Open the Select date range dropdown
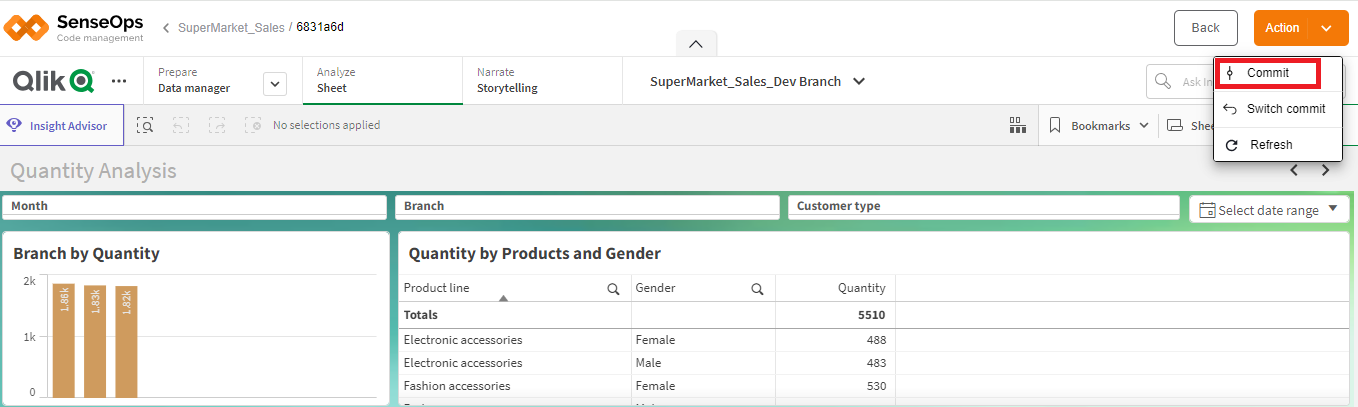1358x407 pixels. point(1270,210)
